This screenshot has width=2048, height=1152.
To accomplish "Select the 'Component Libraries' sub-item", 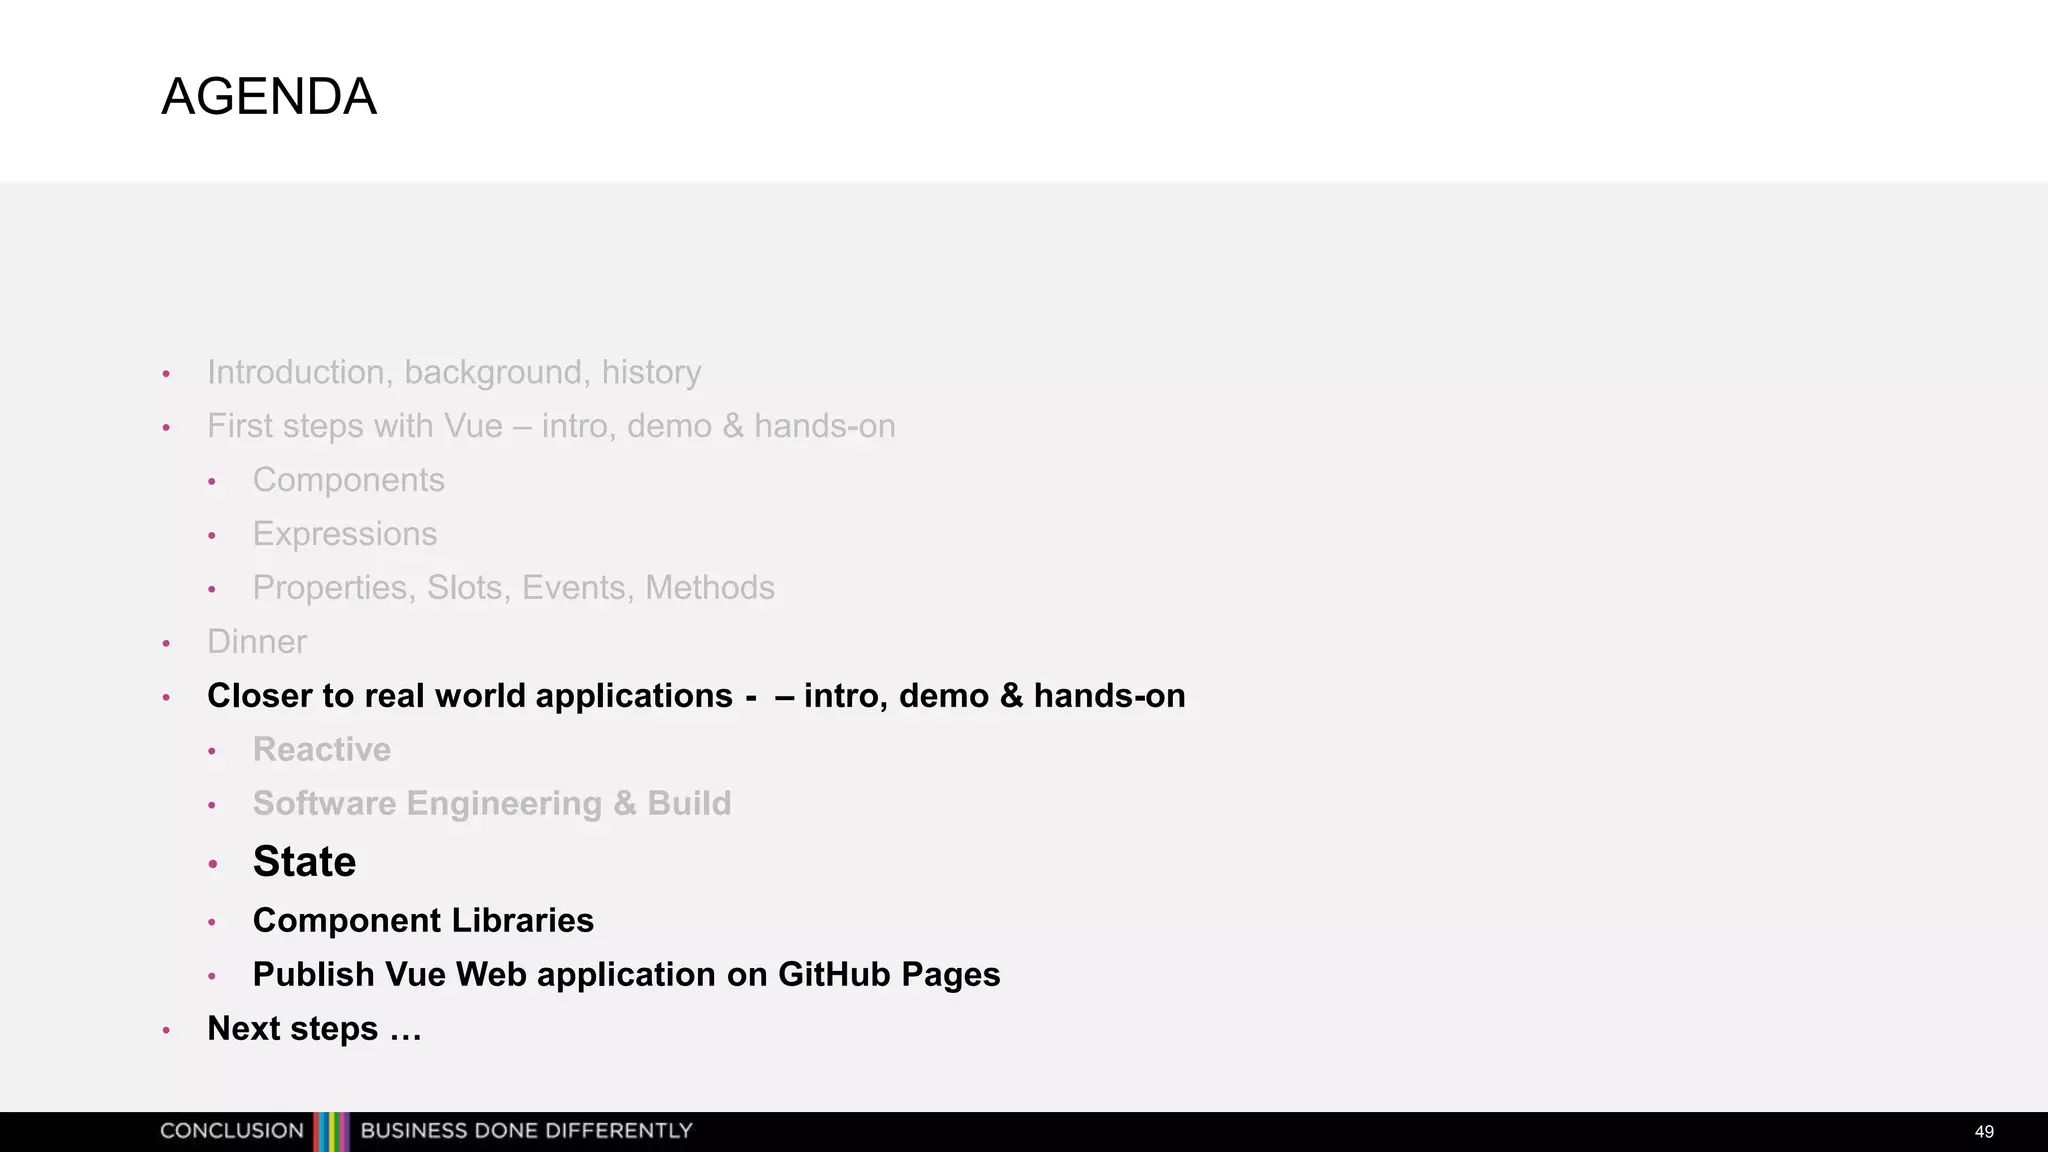I will tap(423, 920).
